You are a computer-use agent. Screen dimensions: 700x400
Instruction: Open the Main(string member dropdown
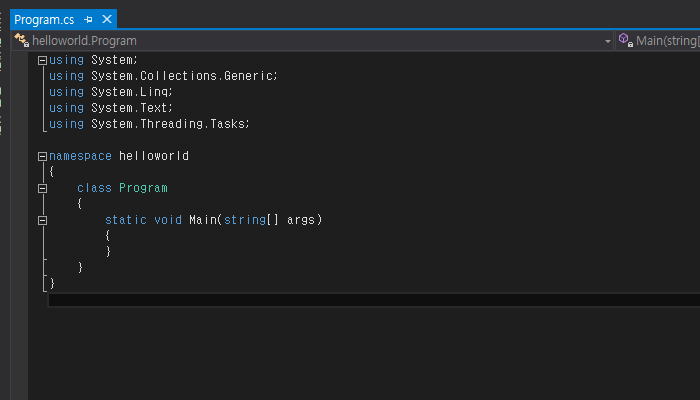[x=658, y=41]
